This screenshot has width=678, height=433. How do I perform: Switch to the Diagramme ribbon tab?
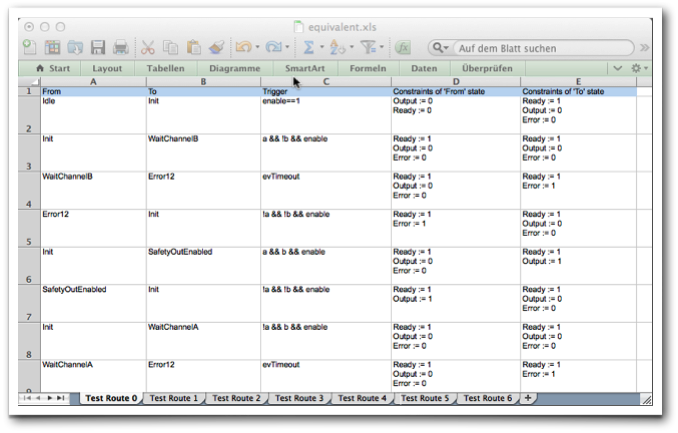point(235,68)
